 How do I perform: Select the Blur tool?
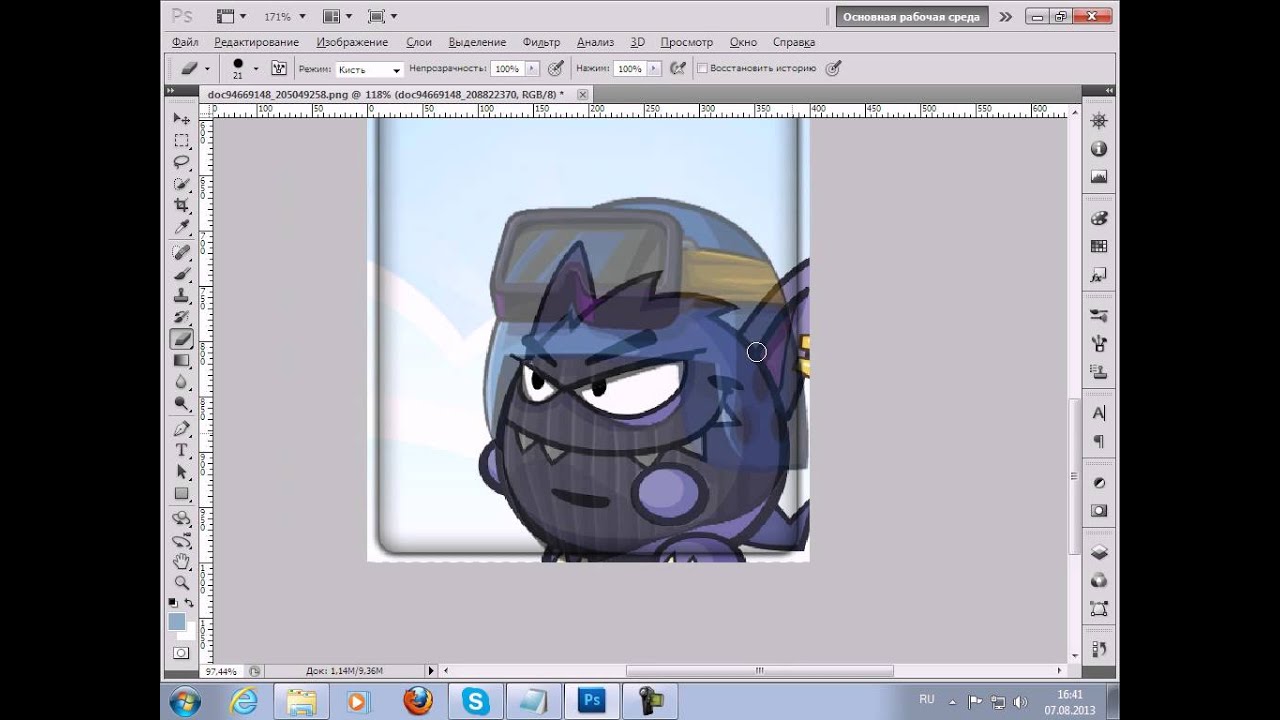tap(181, 381)
